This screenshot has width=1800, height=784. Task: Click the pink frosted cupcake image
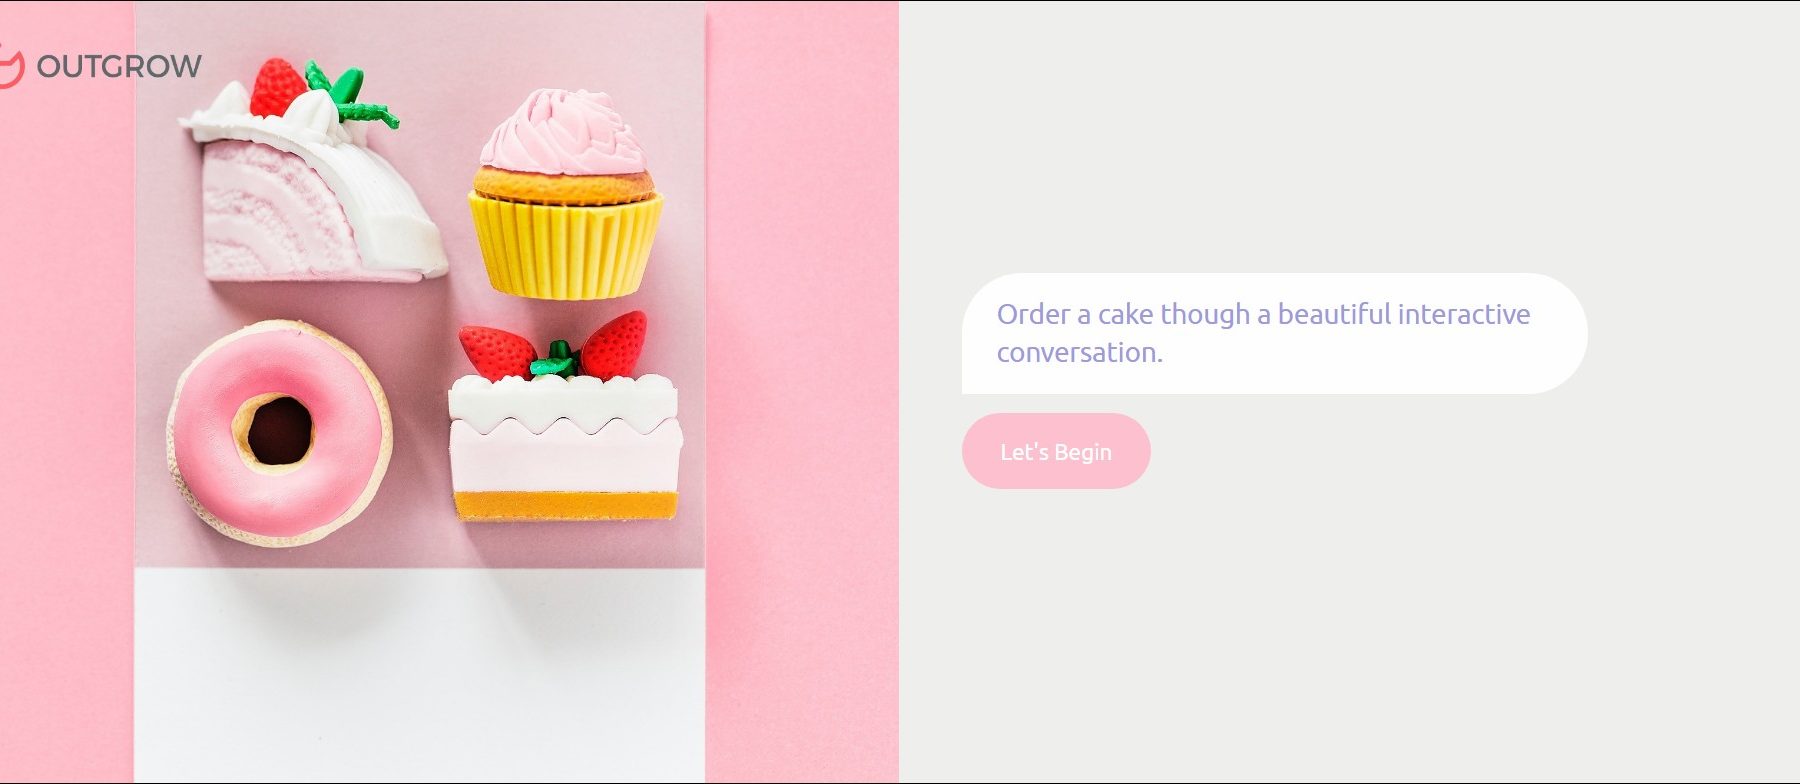point(566,194)
